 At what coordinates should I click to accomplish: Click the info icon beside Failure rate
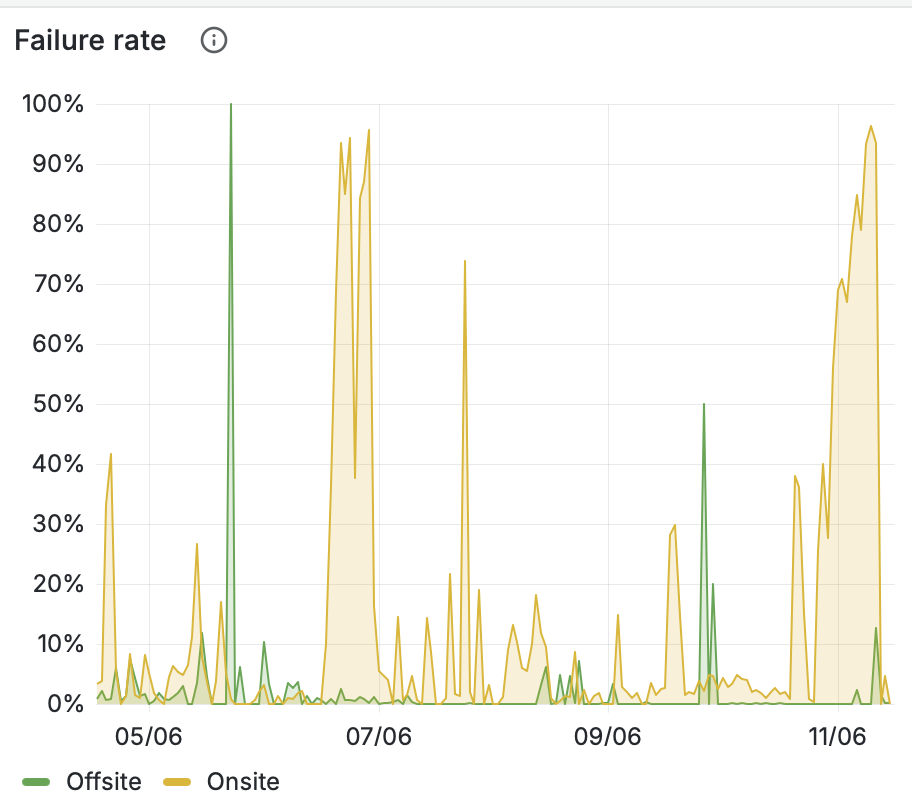tap(214, 40)
